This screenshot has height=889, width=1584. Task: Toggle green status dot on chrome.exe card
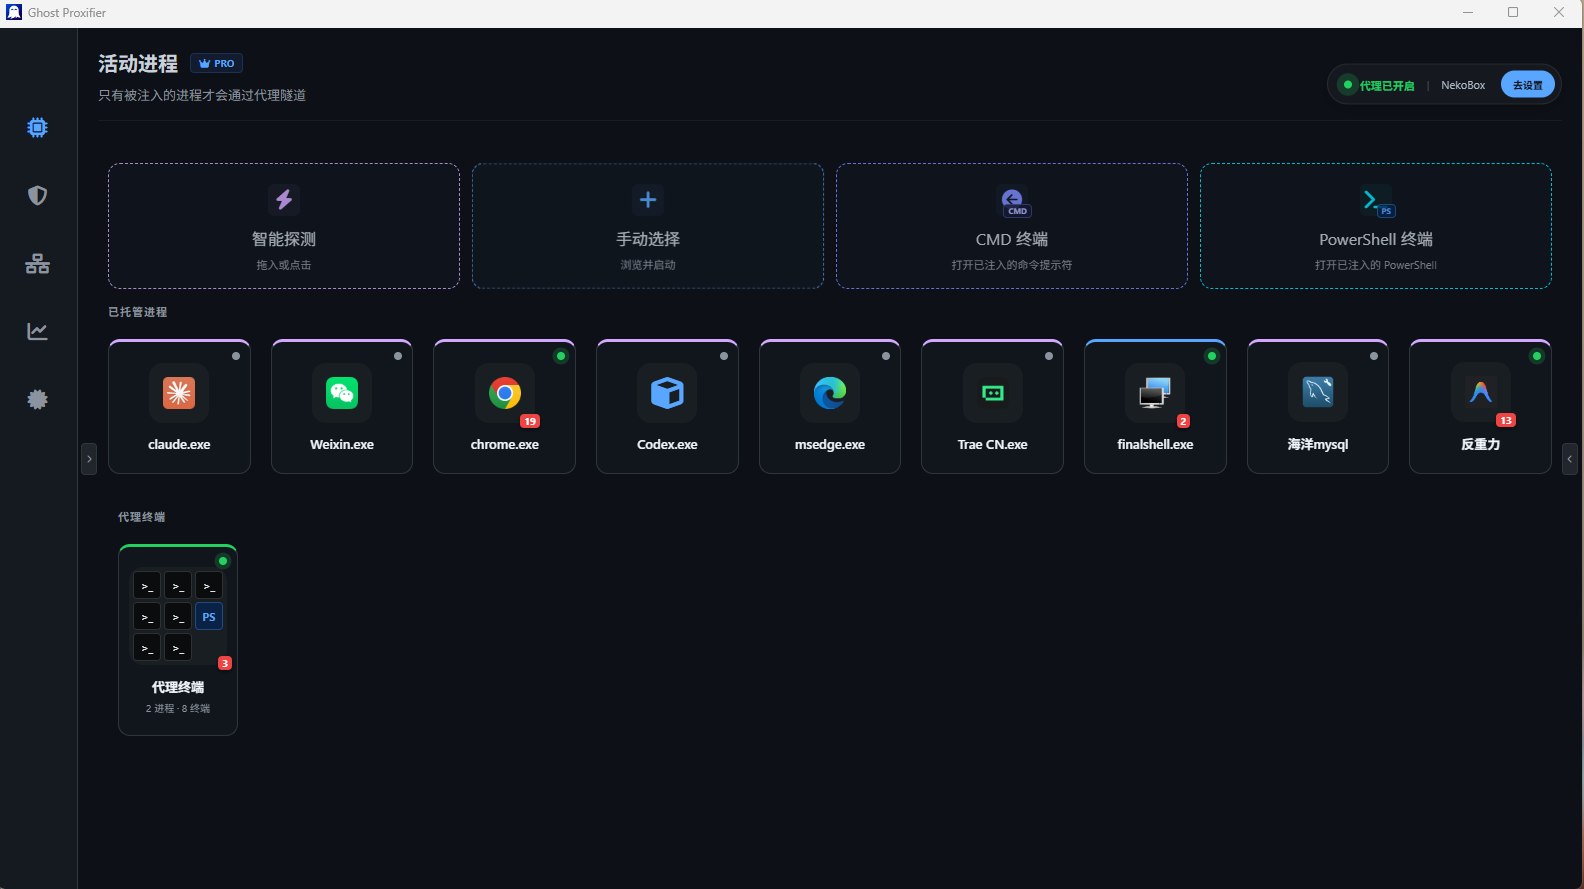[x=561, y=356]
